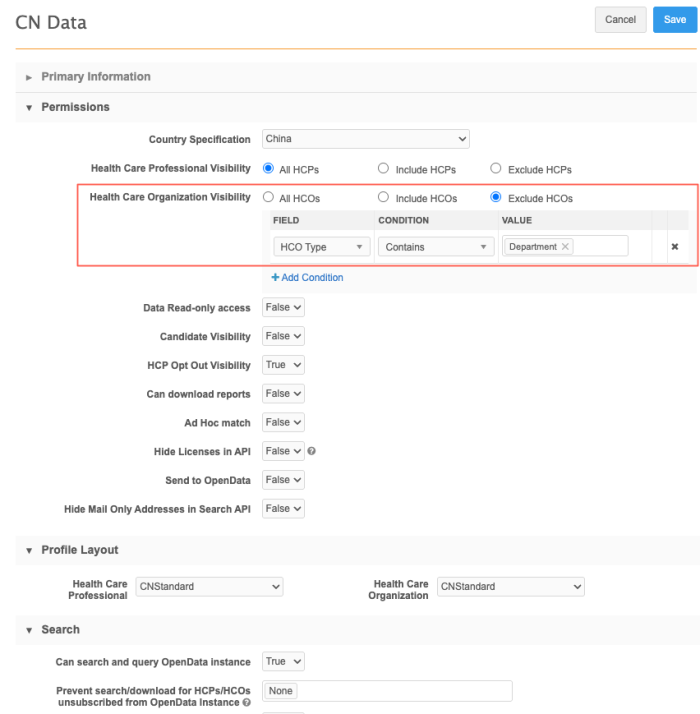Click the Add Condition link
700x714 pixels.
(307, 278)
